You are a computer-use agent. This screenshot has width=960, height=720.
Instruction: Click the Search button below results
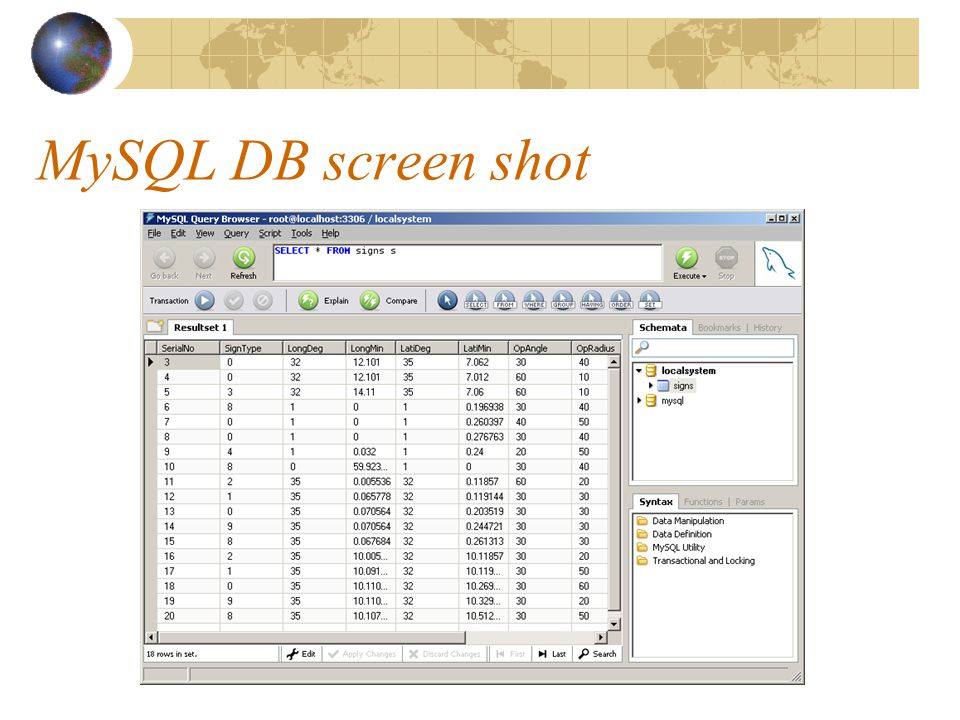(598, 654)
